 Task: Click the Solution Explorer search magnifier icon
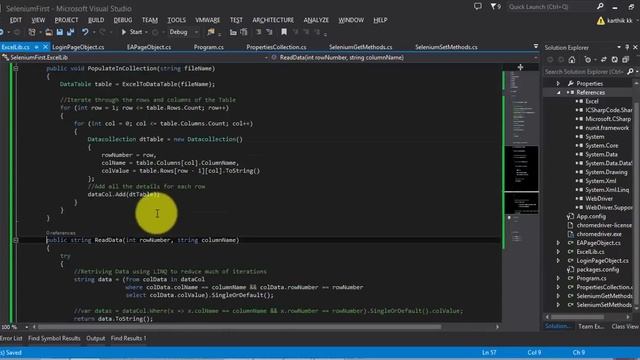tap(630, 72)
